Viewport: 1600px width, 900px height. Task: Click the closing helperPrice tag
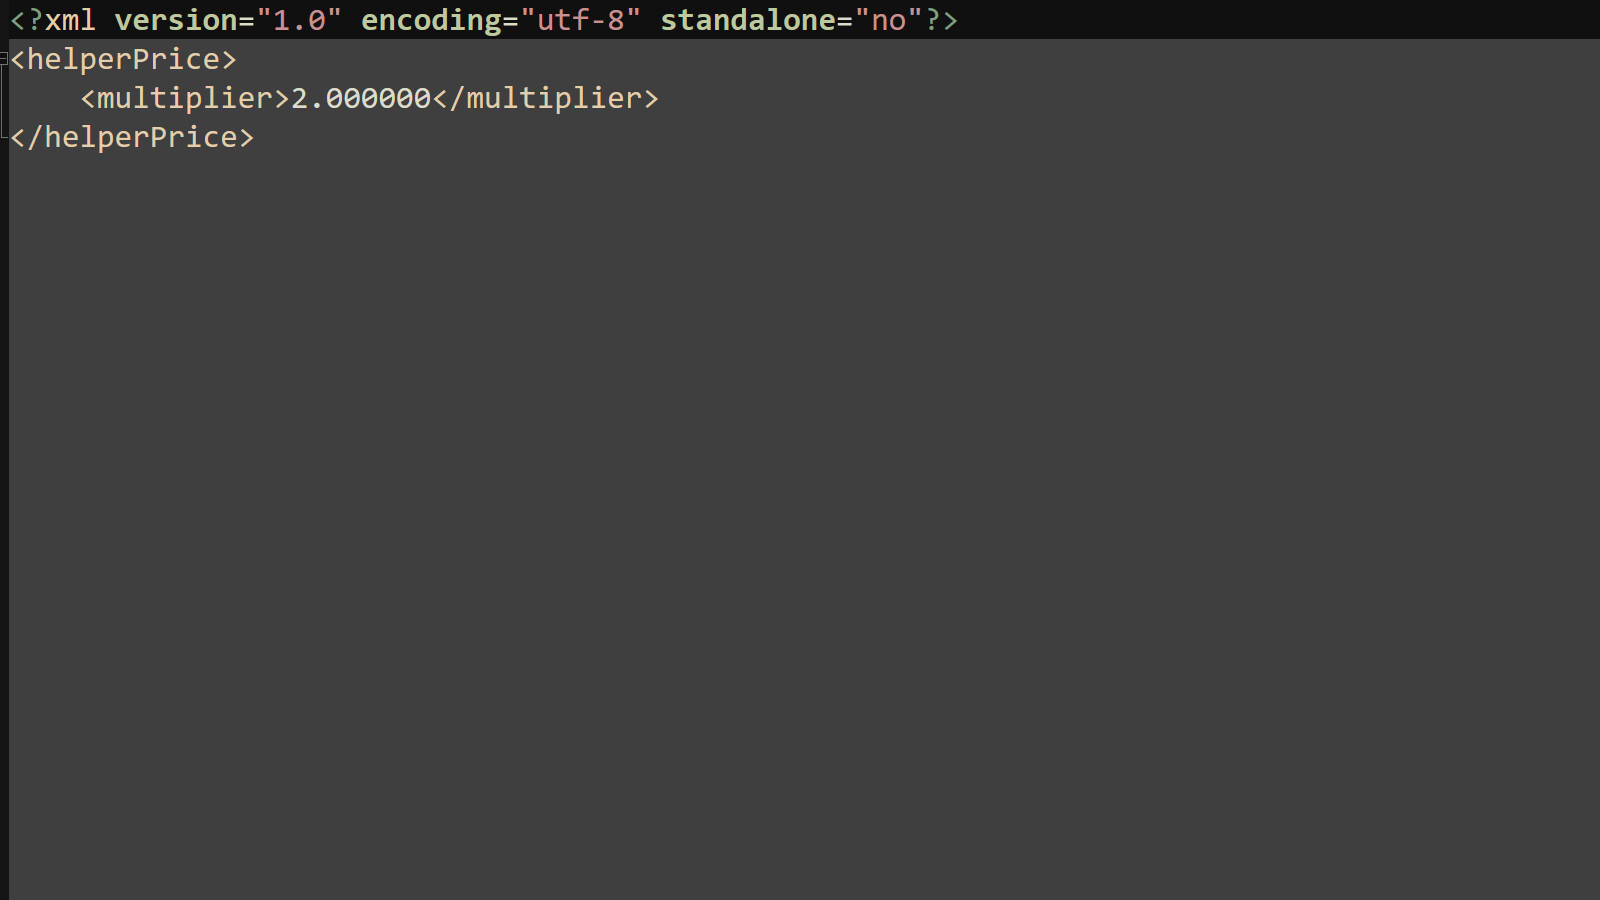pos(132,137)
